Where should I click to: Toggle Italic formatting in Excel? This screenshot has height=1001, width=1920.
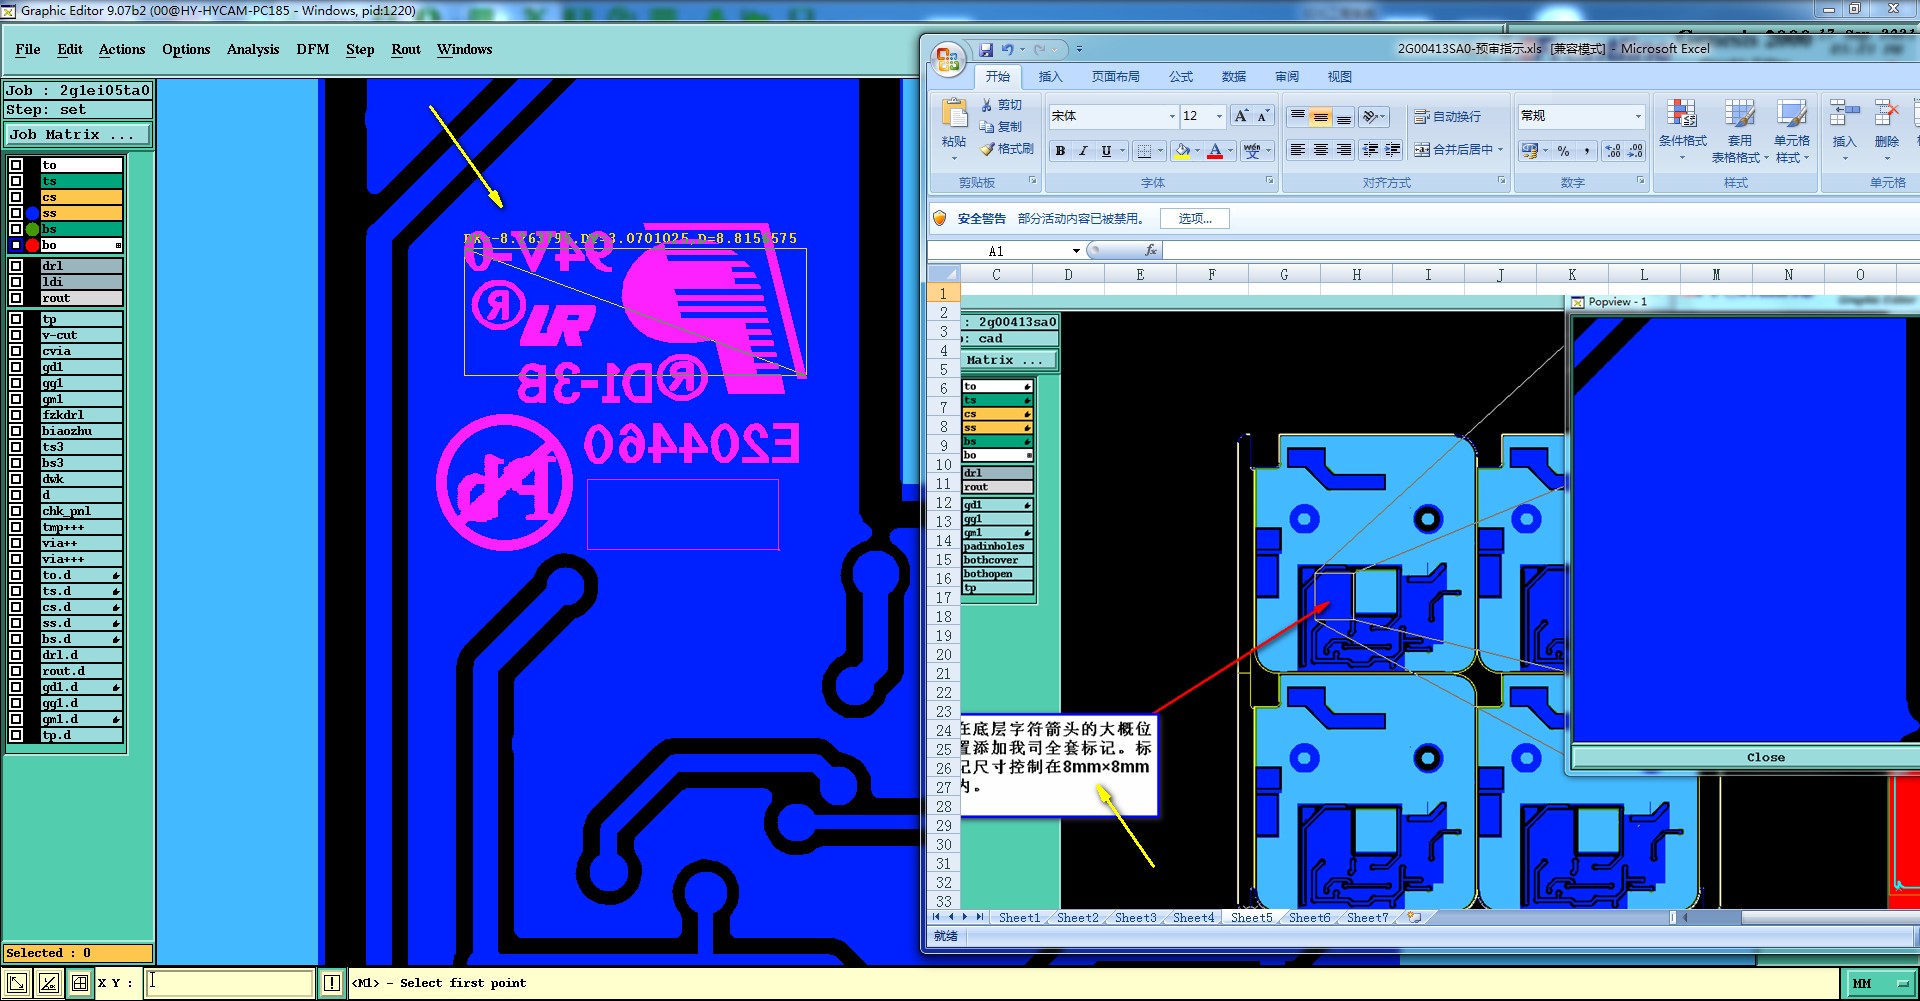point(1083,151)
